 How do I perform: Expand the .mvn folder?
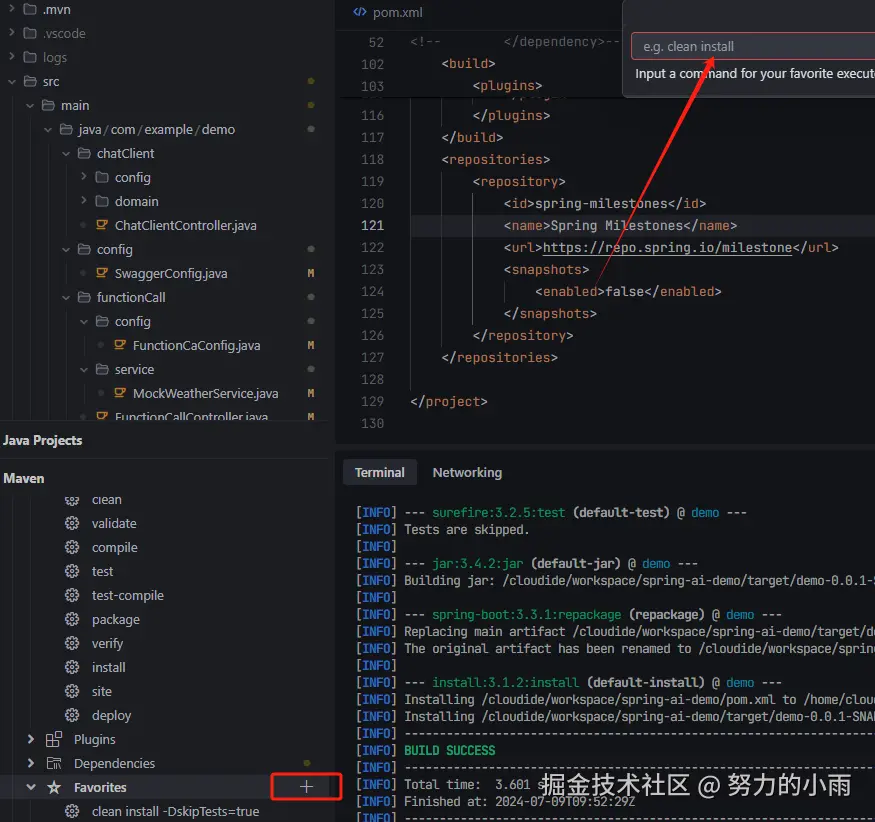tap(12, 9)
